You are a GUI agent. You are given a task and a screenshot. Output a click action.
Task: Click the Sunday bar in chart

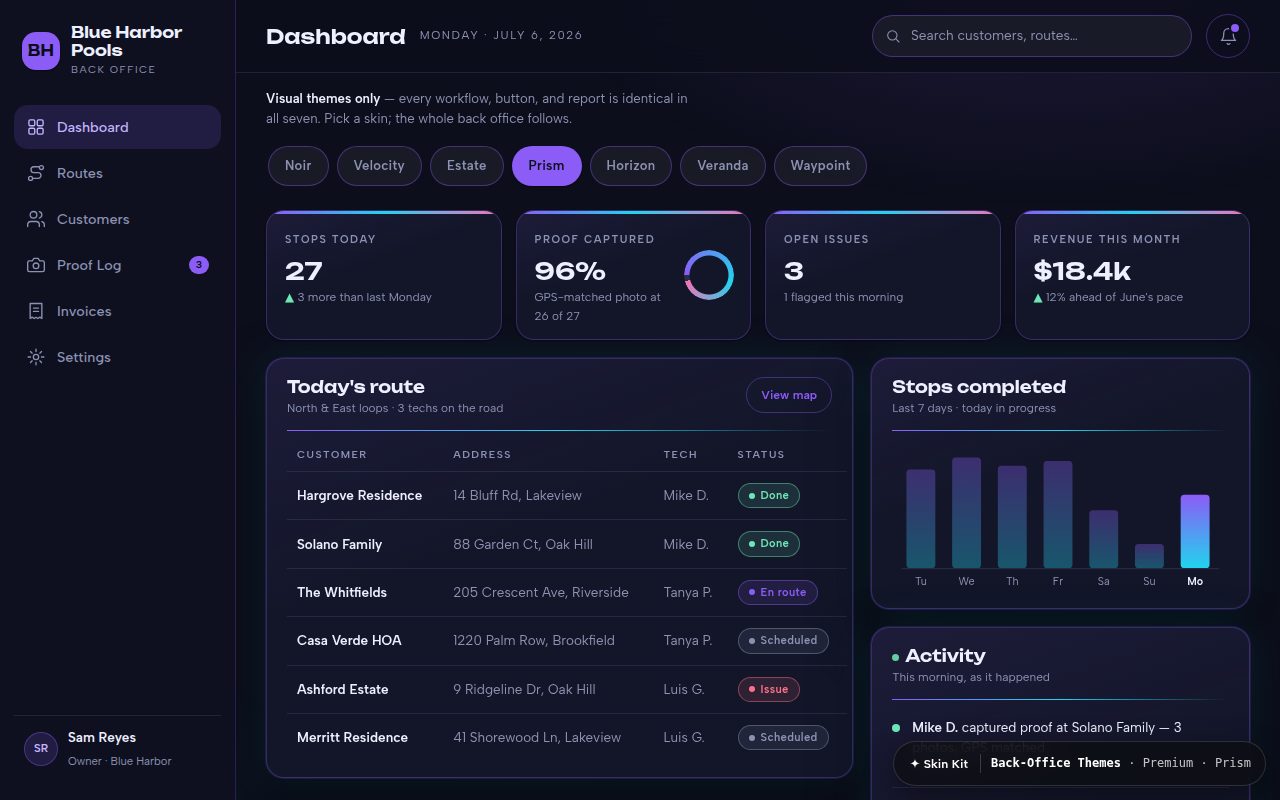1149,556
